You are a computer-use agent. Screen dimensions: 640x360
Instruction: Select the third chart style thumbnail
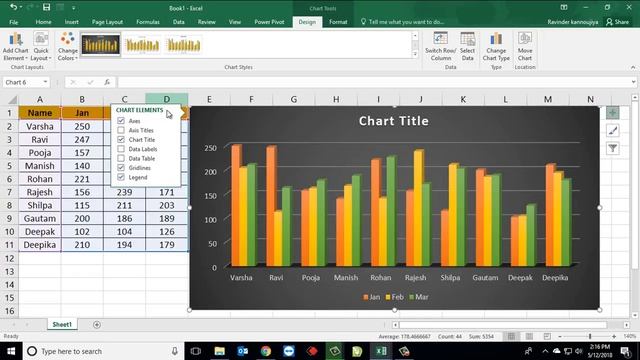(x=184, y=45)
